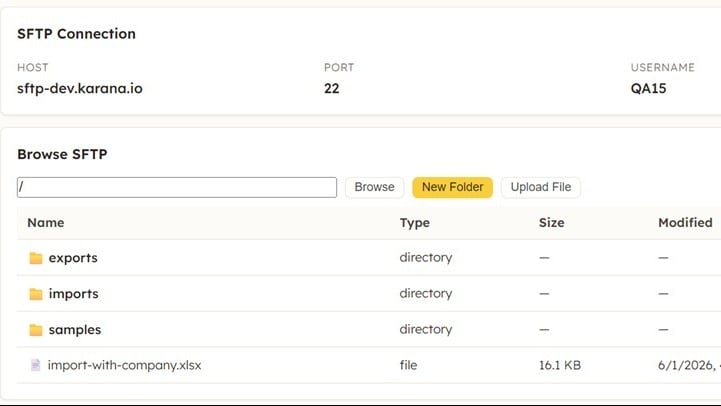Click the 'file' type cell

408,365
